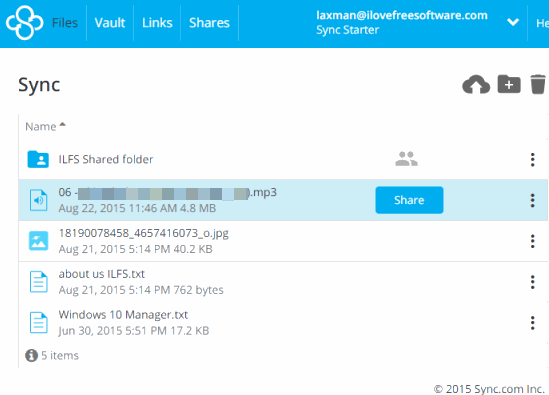Click the mp3 audio file icon
Screen dimensions: 549x395
pyautogui.click(x=39, y=200)
